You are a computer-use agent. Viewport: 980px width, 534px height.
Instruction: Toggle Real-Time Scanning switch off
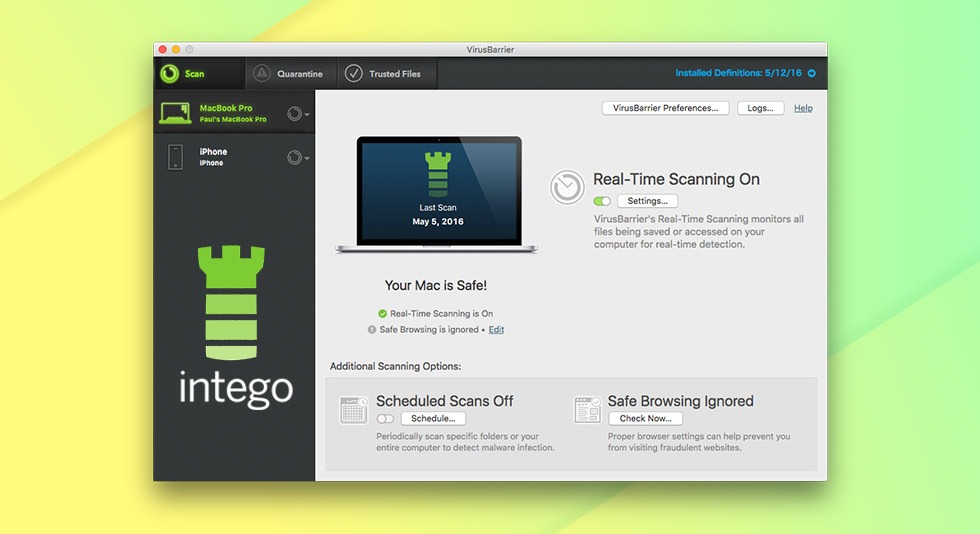[602, 201]
